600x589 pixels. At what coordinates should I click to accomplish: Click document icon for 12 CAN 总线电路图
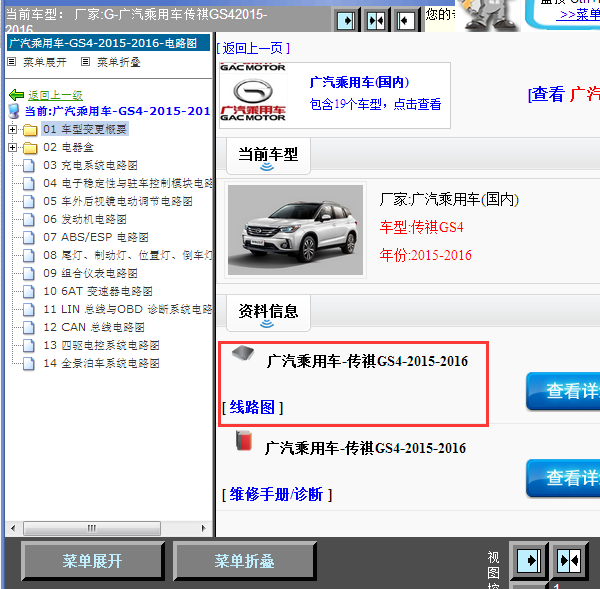[28, 328]
